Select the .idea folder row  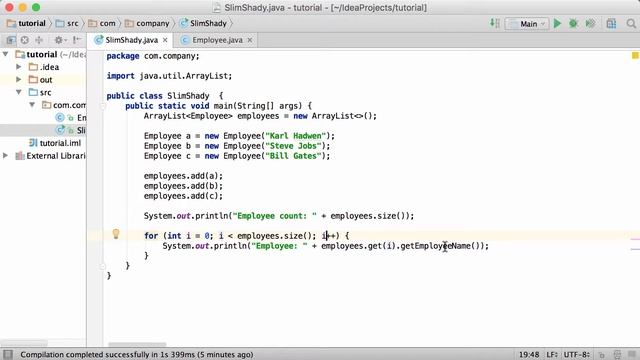pyautogui.click(x=43, y=67)
